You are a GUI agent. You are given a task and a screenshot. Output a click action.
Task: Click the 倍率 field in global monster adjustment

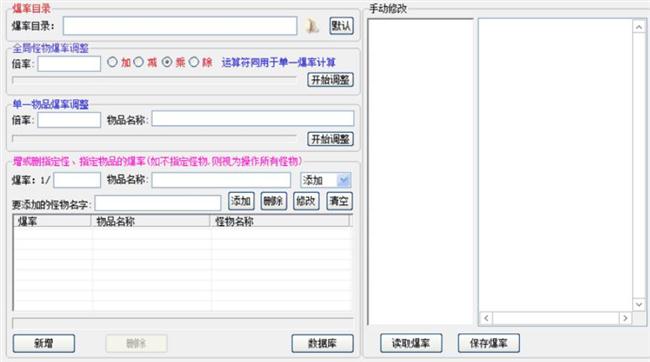(69, 64)
